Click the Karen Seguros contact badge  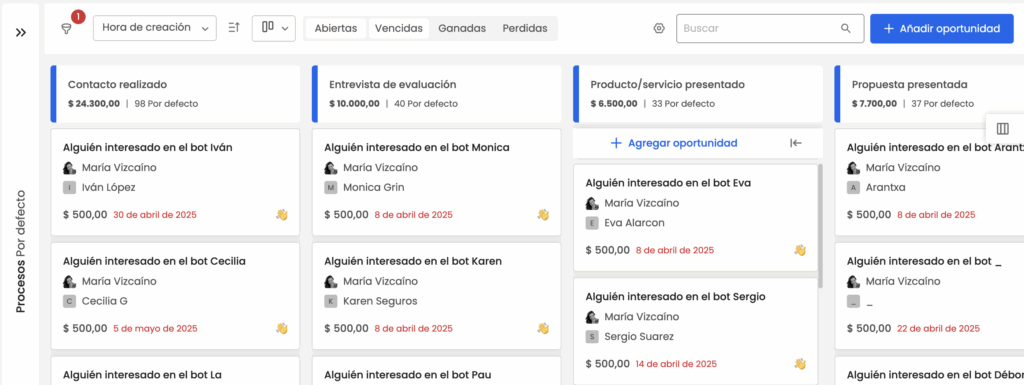pyautogui.click(x=330, y=301)
